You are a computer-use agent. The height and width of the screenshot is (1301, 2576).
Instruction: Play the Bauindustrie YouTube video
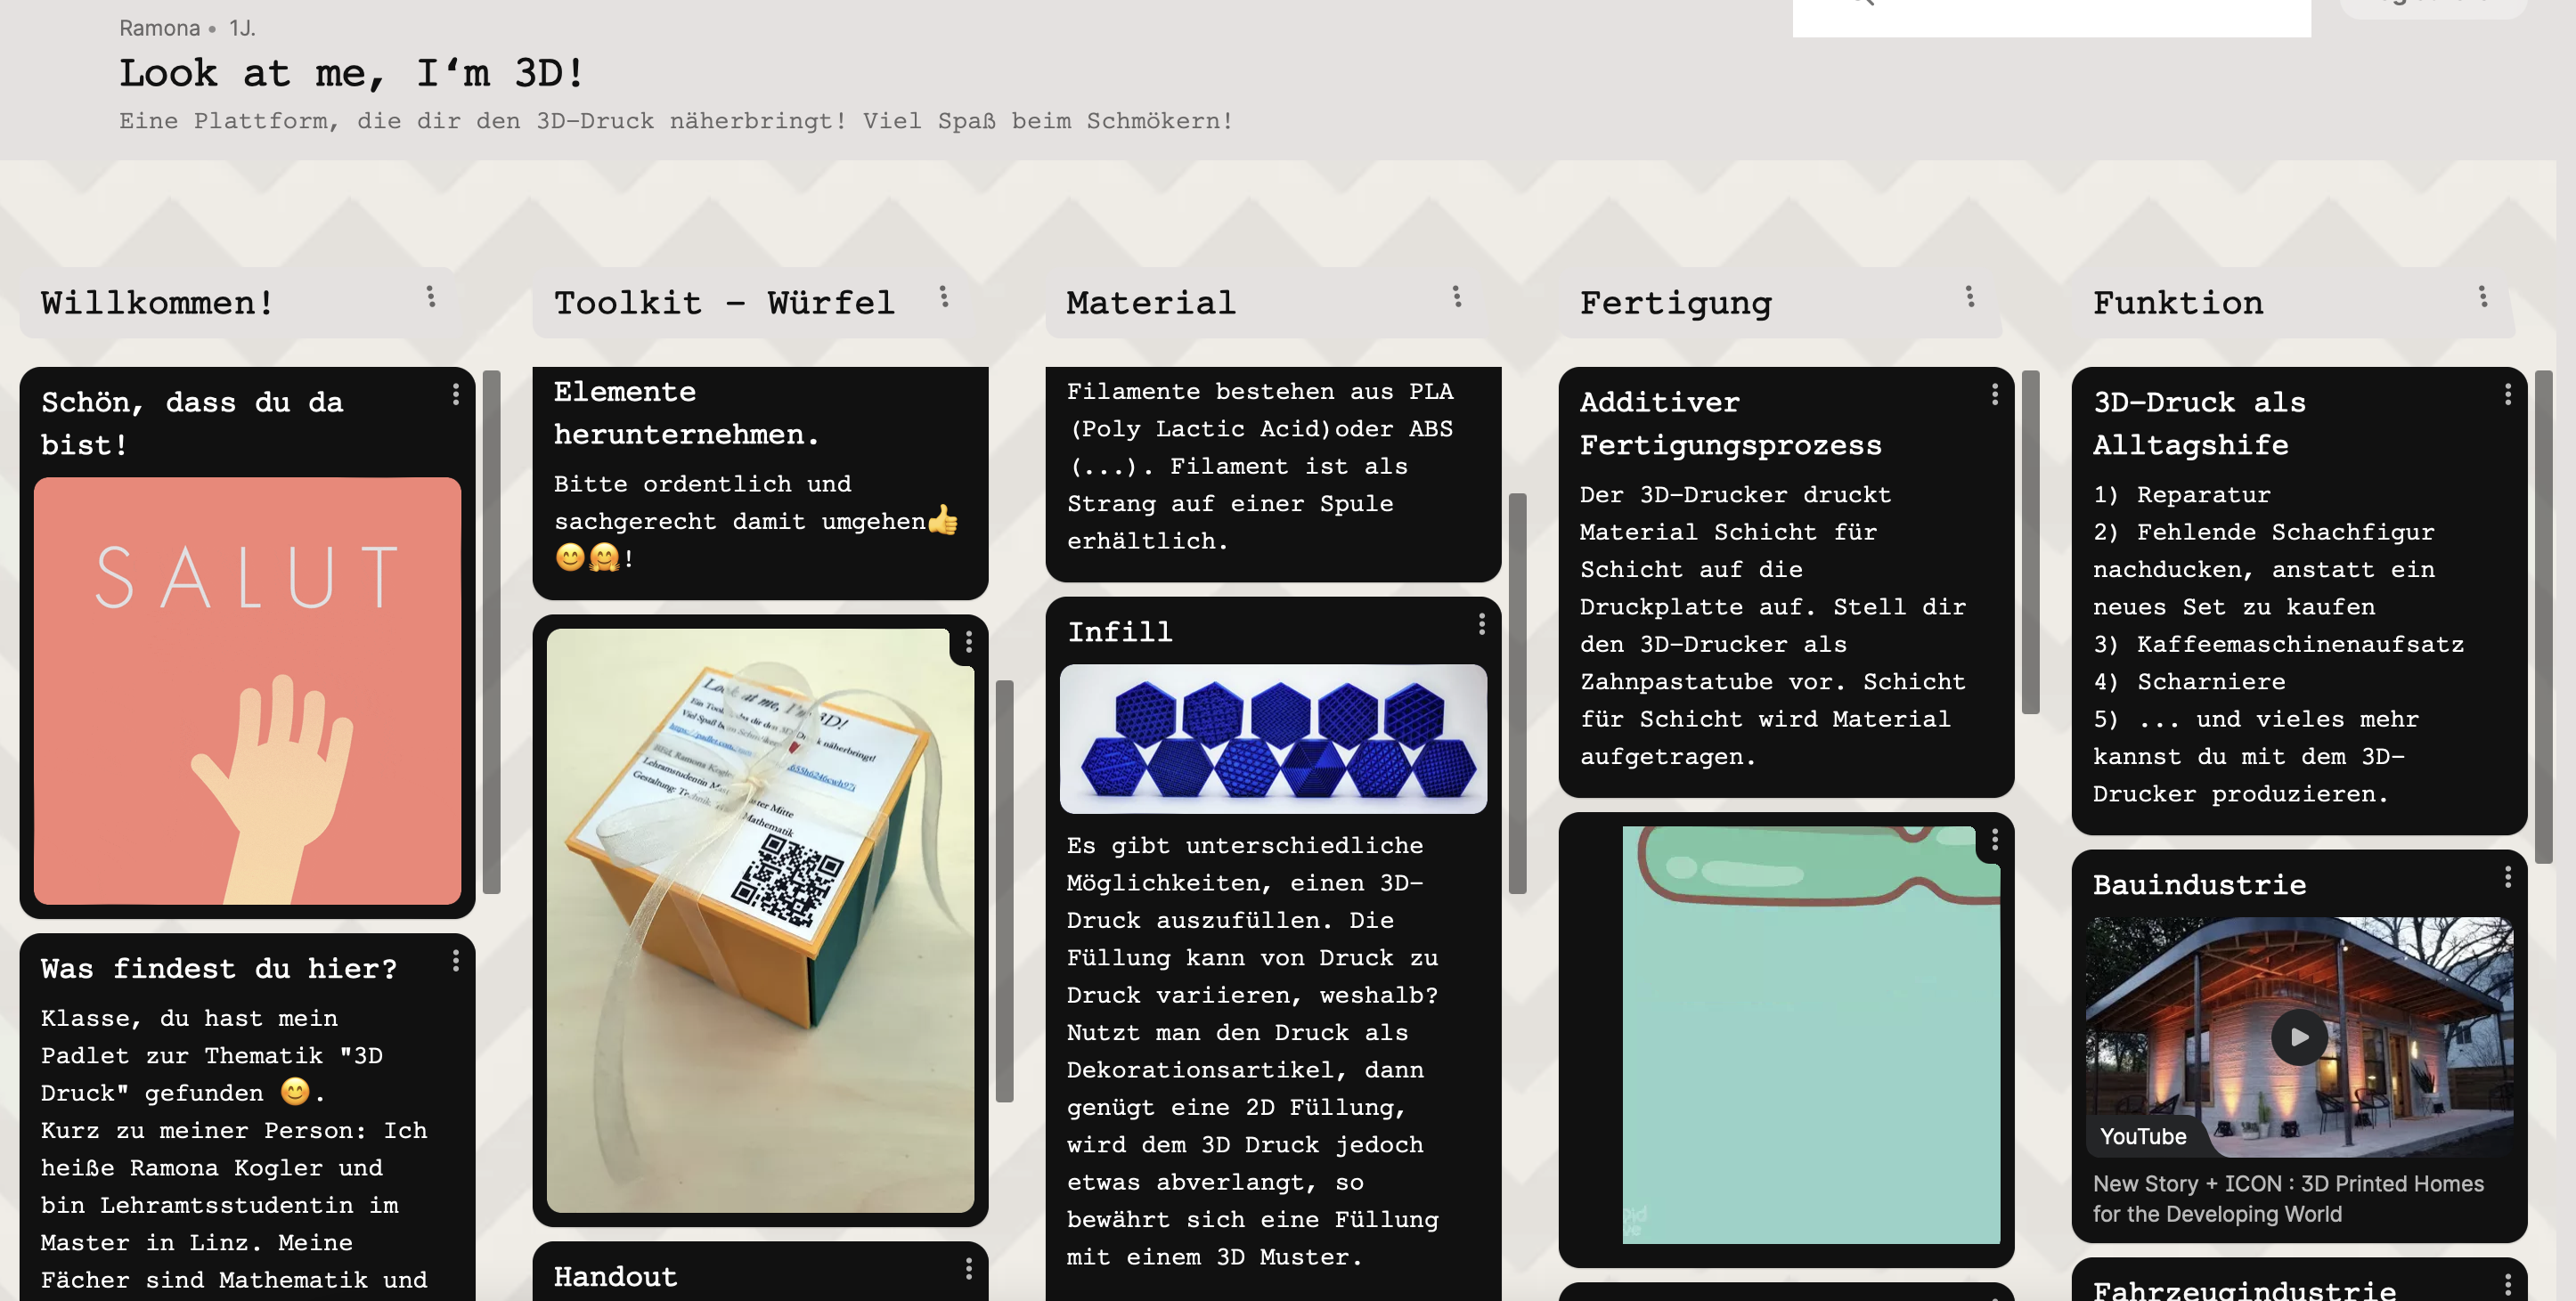[x=2298, y=1037]
